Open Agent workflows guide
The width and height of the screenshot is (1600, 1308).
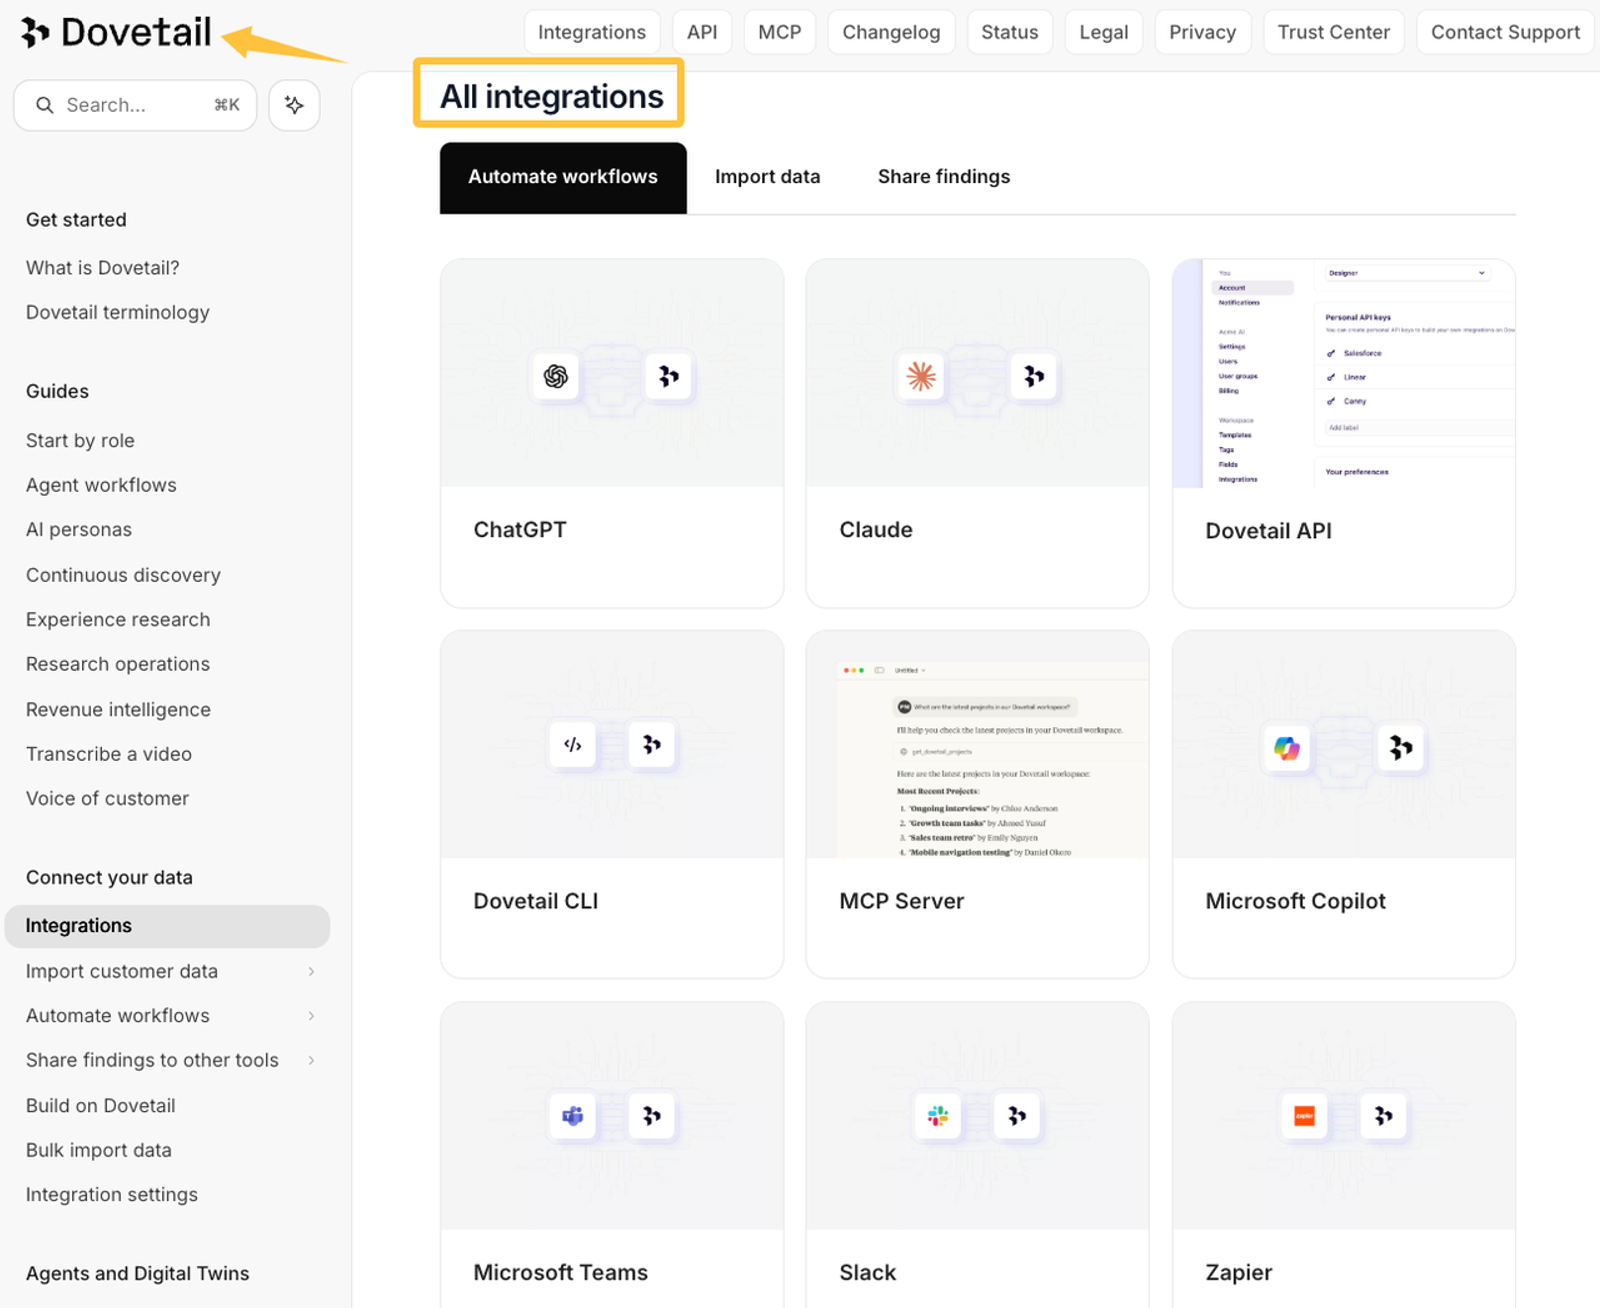coord(101,485)
